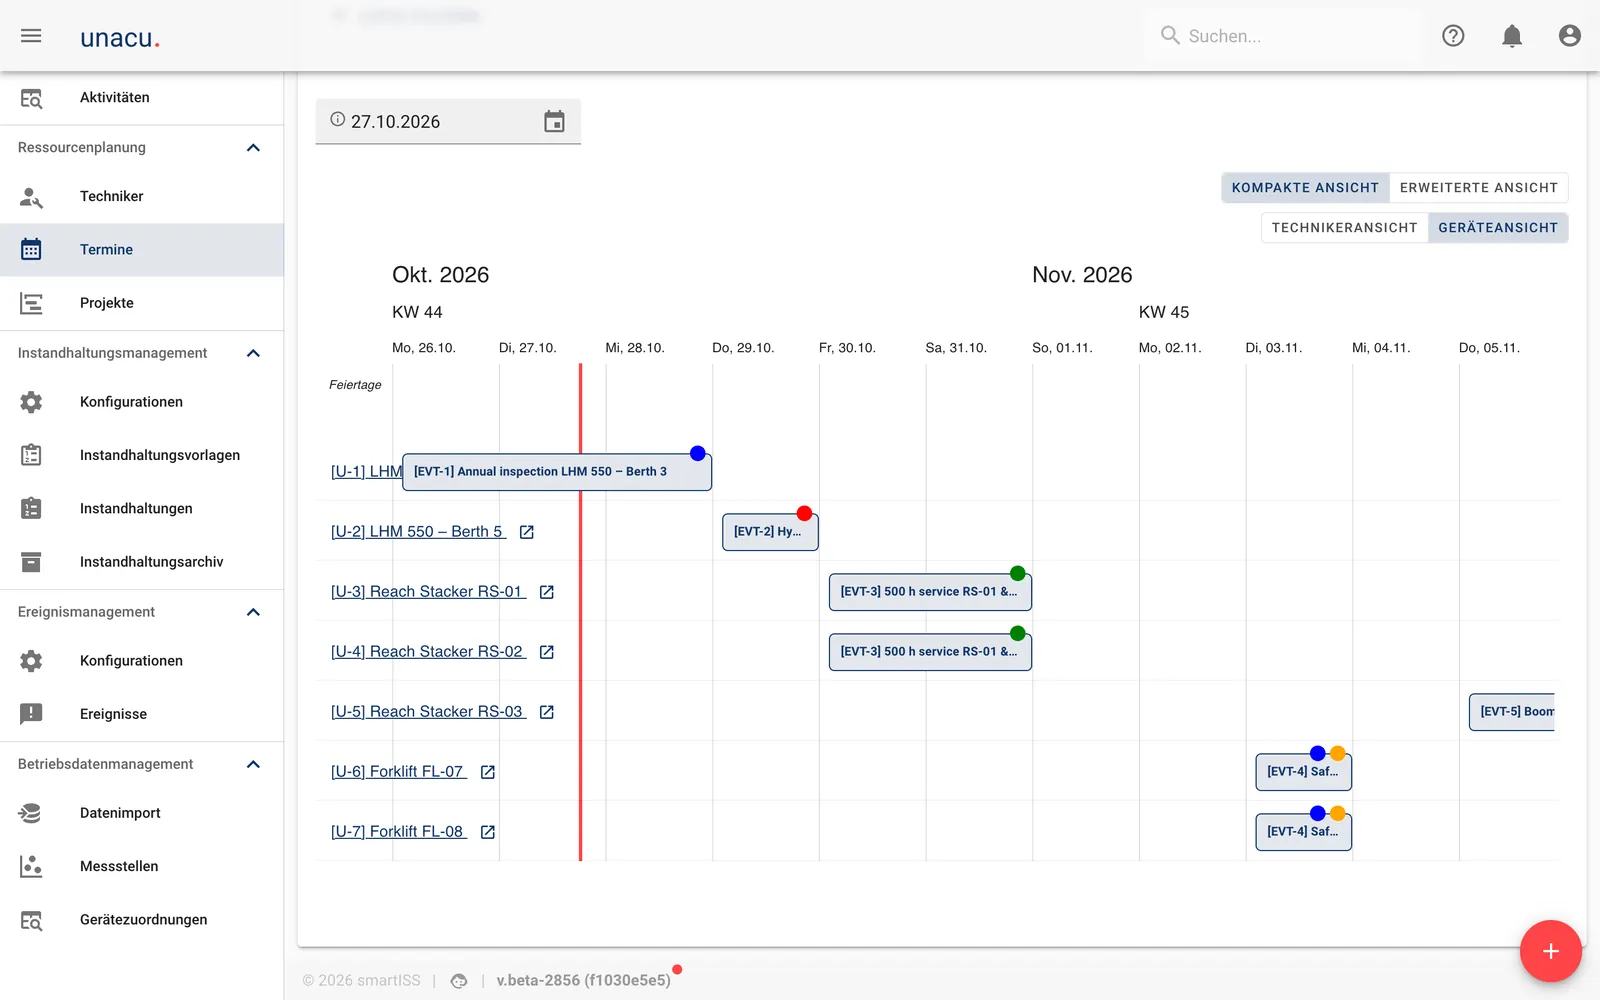The width and height of the screenshot is (1600, 1000).
Task: Click the red status dot on EVT-2
Action: click(804, 513)
